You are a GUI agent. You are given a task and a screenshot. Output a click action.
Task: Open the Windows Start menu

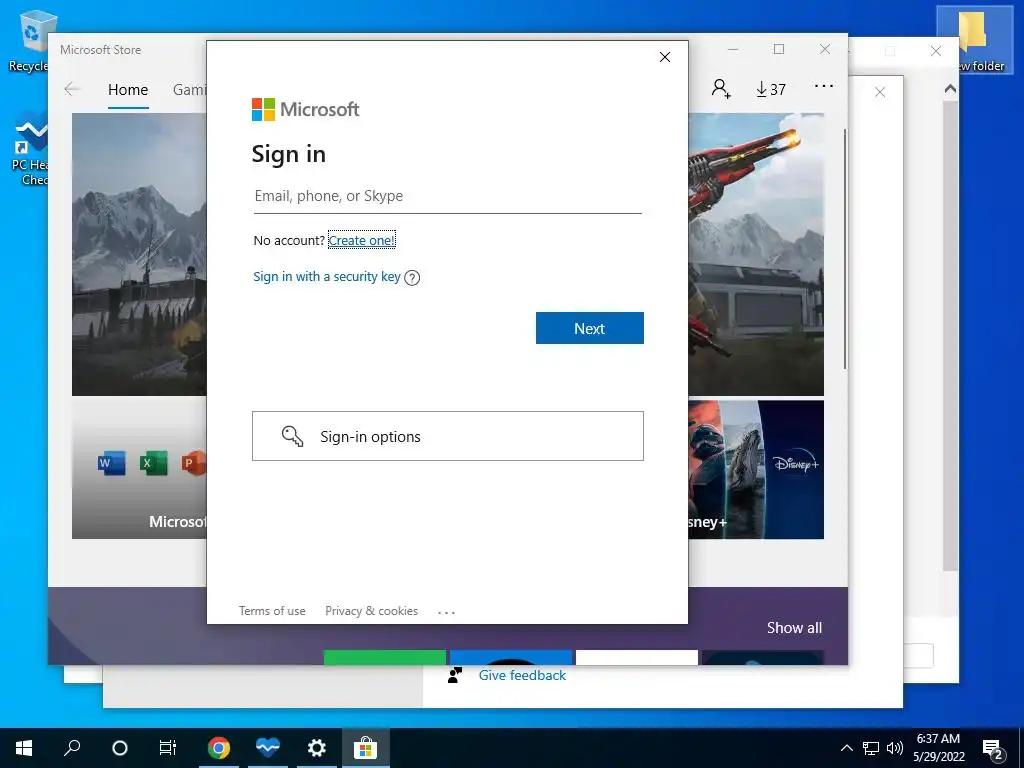[24, 748]
